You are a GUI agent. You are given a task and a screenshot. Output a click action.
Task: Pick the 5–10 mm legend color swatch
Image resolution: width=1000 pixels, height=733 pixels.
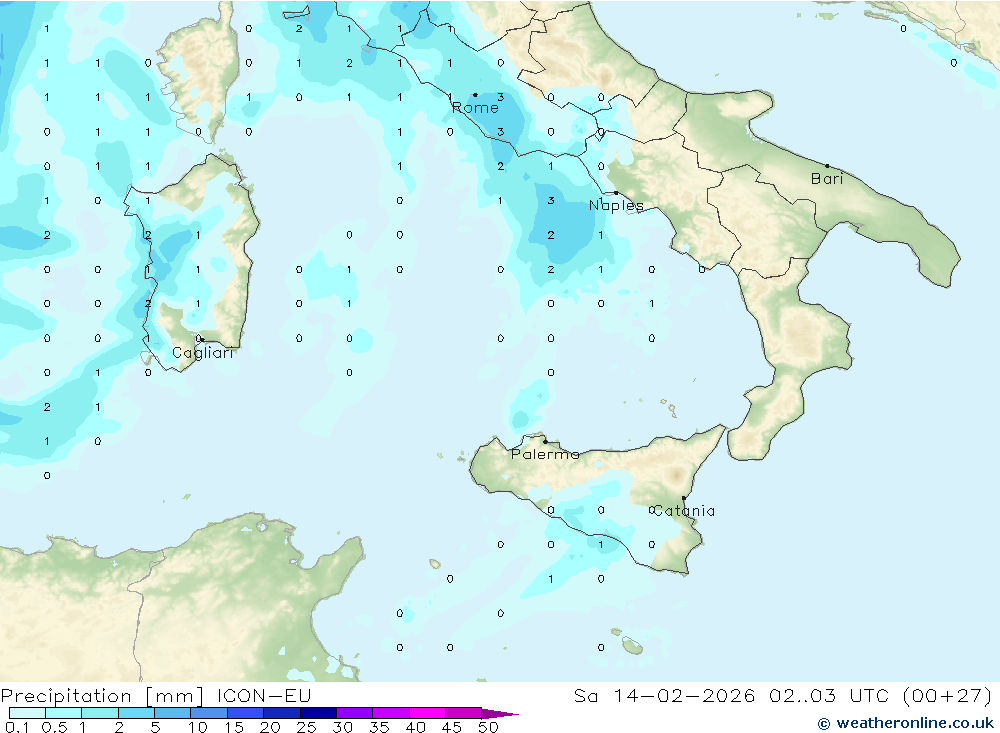coord(173,713)
